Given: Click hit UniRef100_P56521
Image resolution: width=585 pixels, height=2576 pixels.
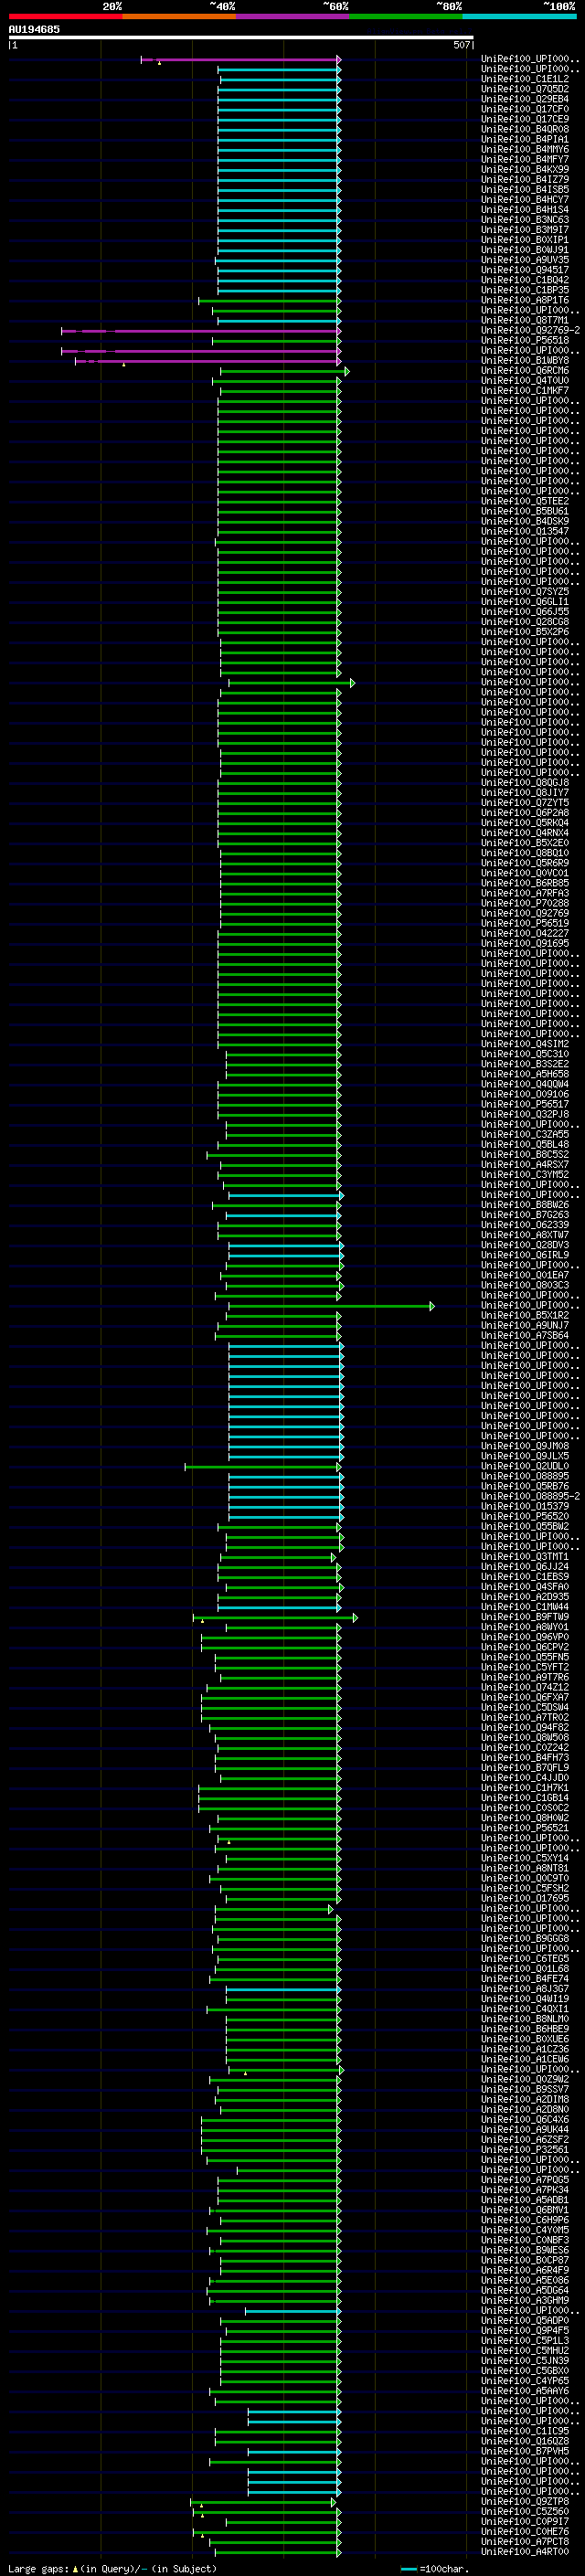Looking at the screenshot, I should point(525,1828).
